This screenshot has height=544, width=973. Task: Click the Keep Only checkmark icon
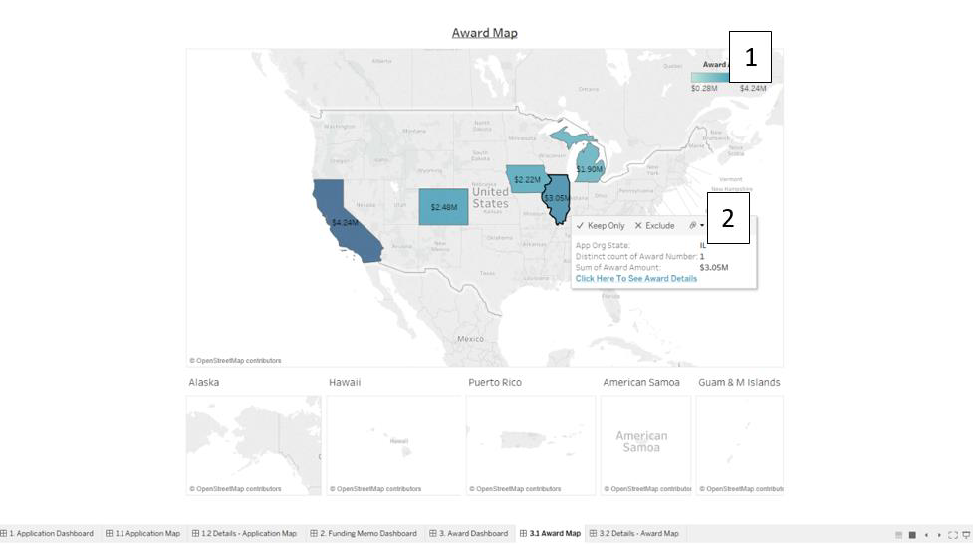580,226
